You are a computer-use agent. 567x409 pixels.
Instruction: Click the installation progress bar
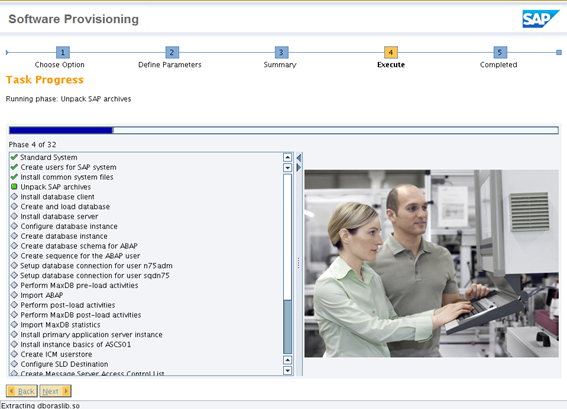pos(284,130)
